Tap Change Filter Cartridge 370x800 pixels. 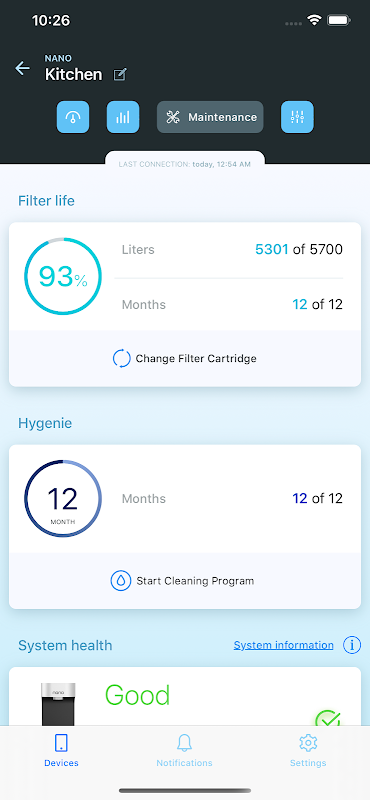[185, 359]
